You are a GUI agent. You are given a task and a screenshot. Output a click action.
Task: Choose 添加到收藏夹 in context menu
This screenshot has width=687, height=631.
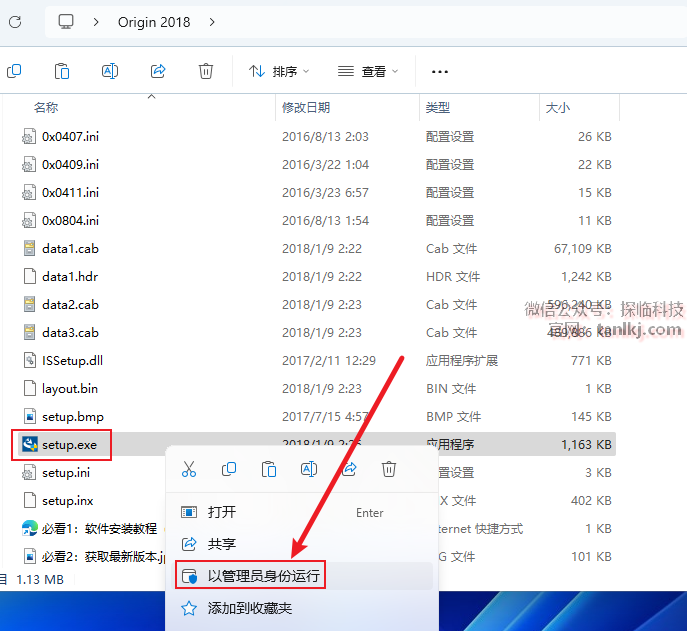click(303, 608)
